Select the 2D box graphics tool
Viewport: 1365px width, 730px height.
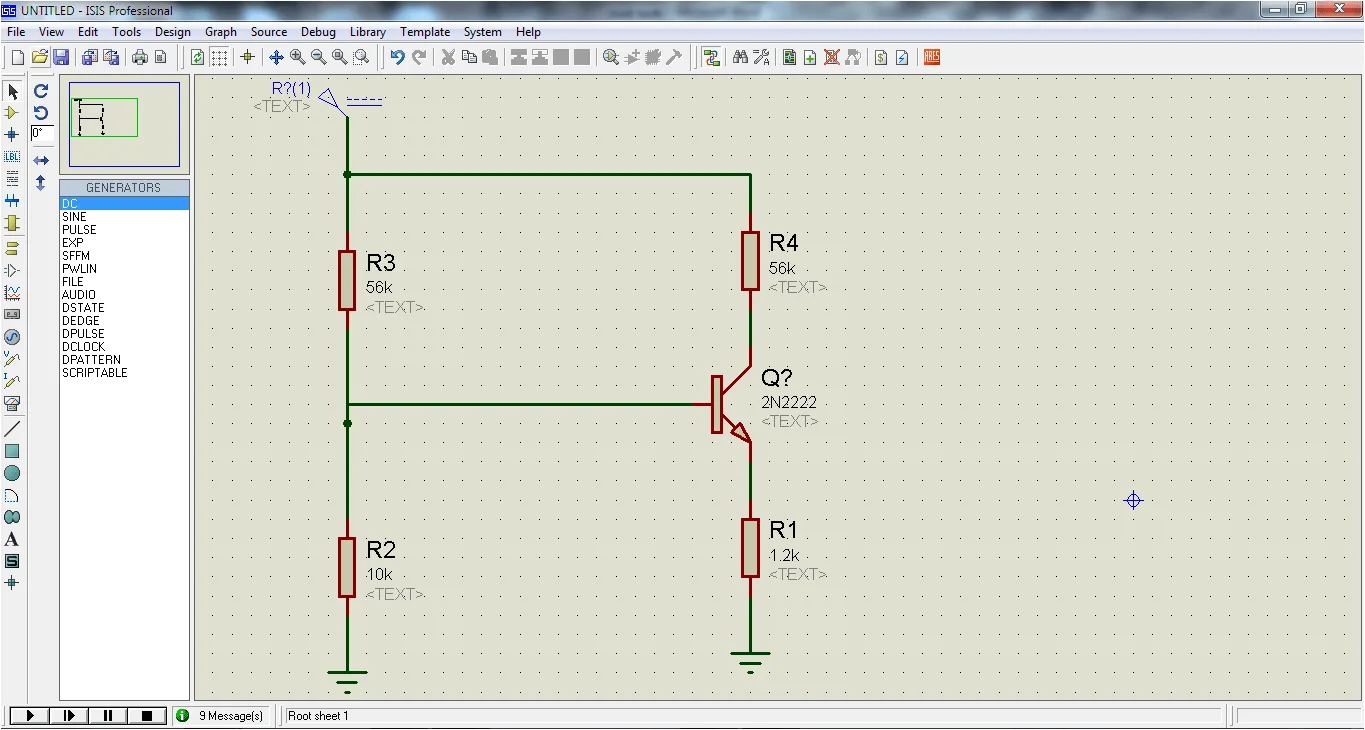tap(12, 451)
